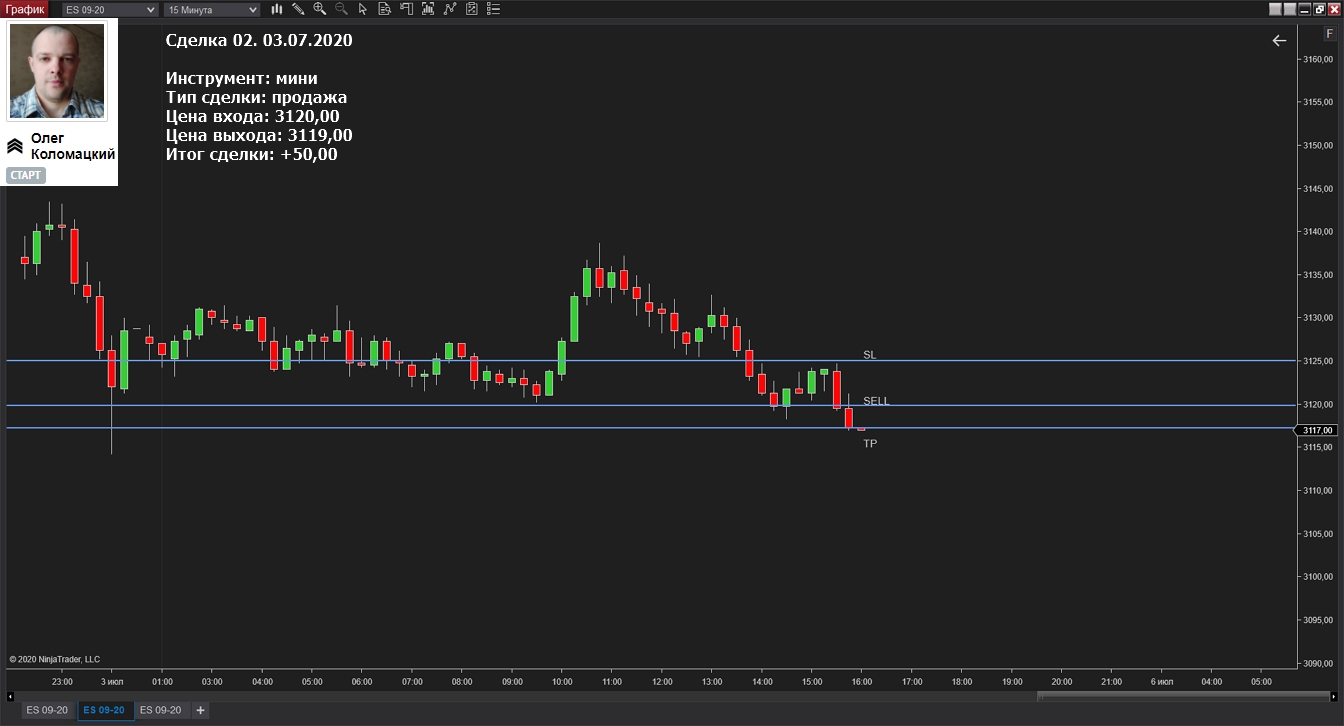Toggle the chart trader icon
Screen dimensions: 1344x726
(406, 9)
